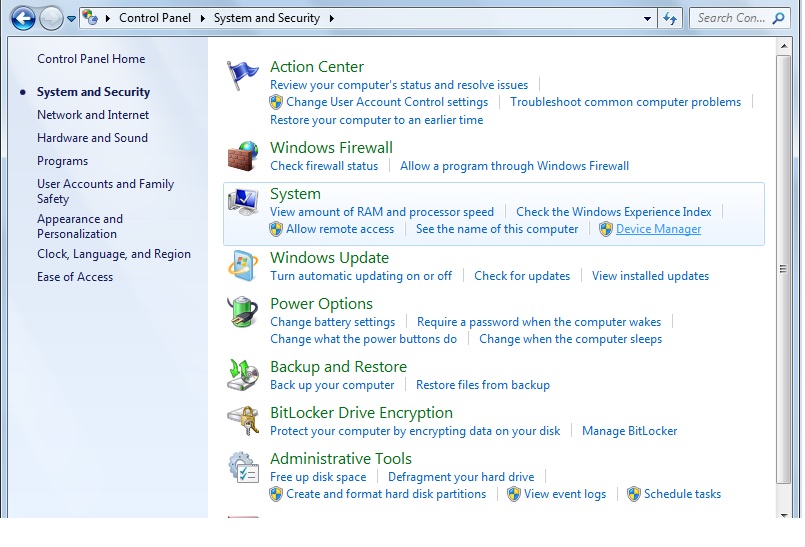
Task: Click shield icon beside Device Manager
Action: click(606, 229)
